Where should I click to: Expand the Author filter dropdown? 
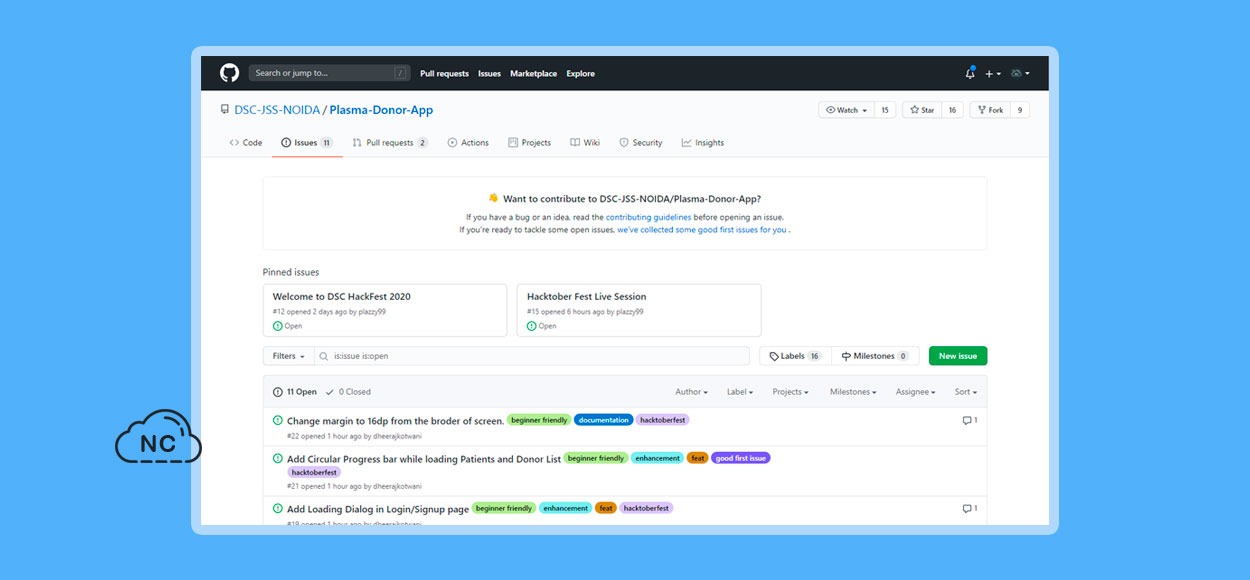click(x=691, y=392)
